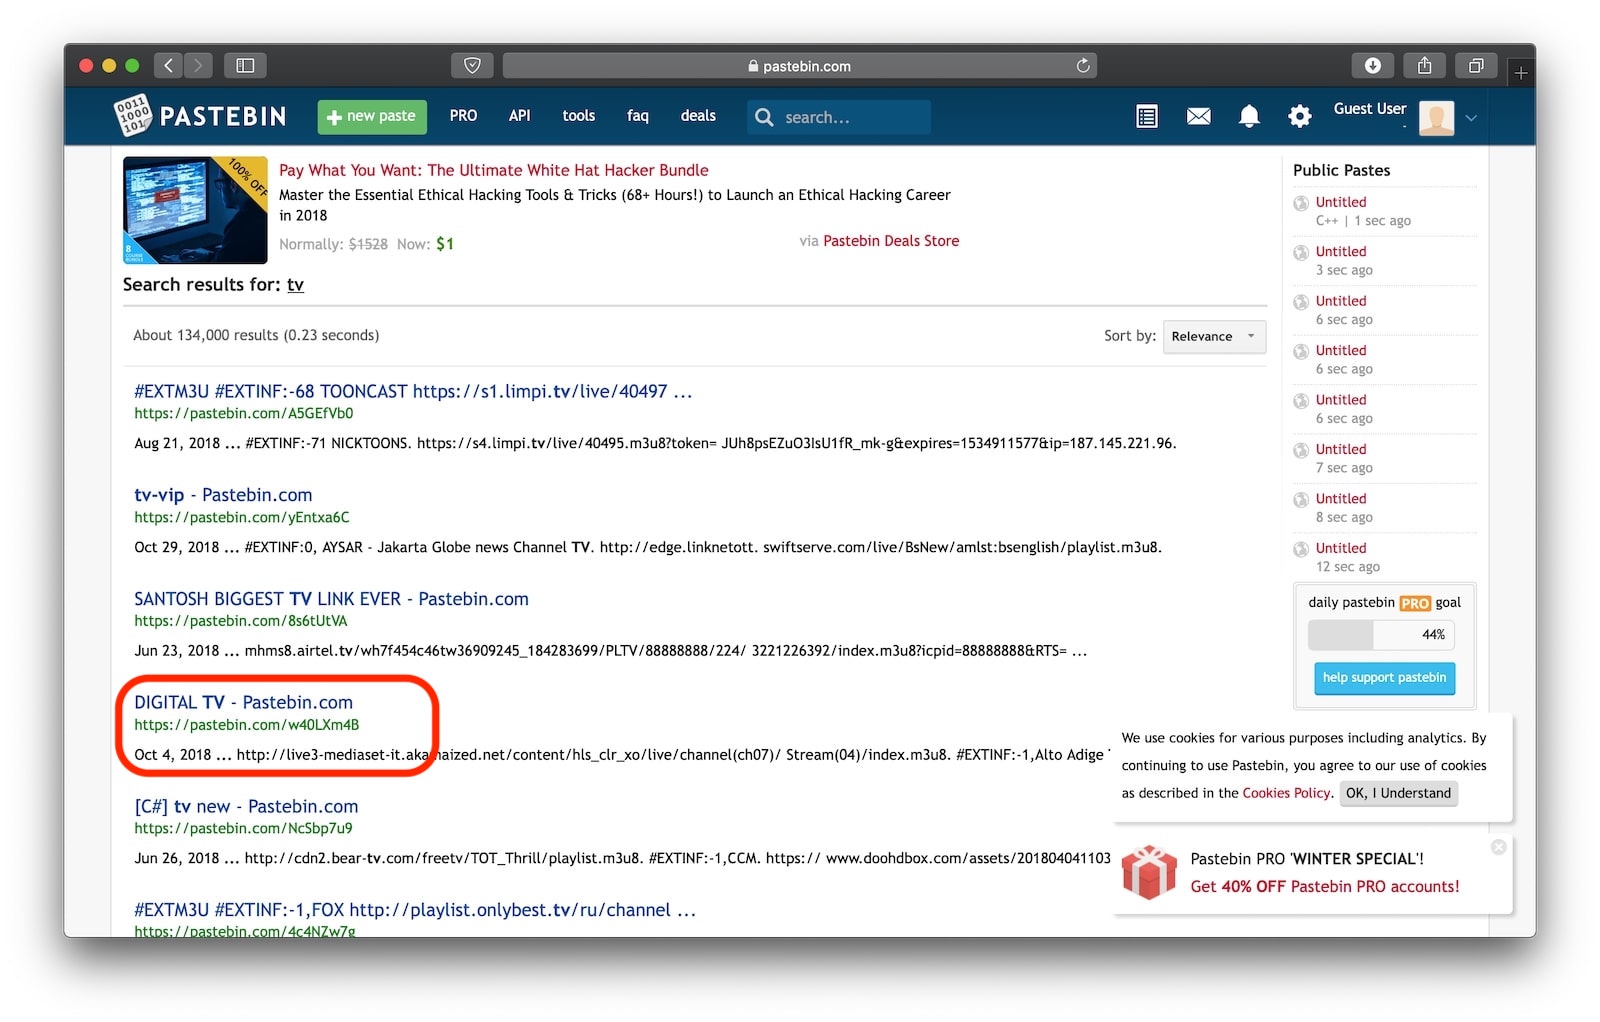Image resolution: width=1600 pixels, height=1022 pixels.
Task: Click the Pastebin logo icon
Action: pyautogui.click(x=132, y=116)
